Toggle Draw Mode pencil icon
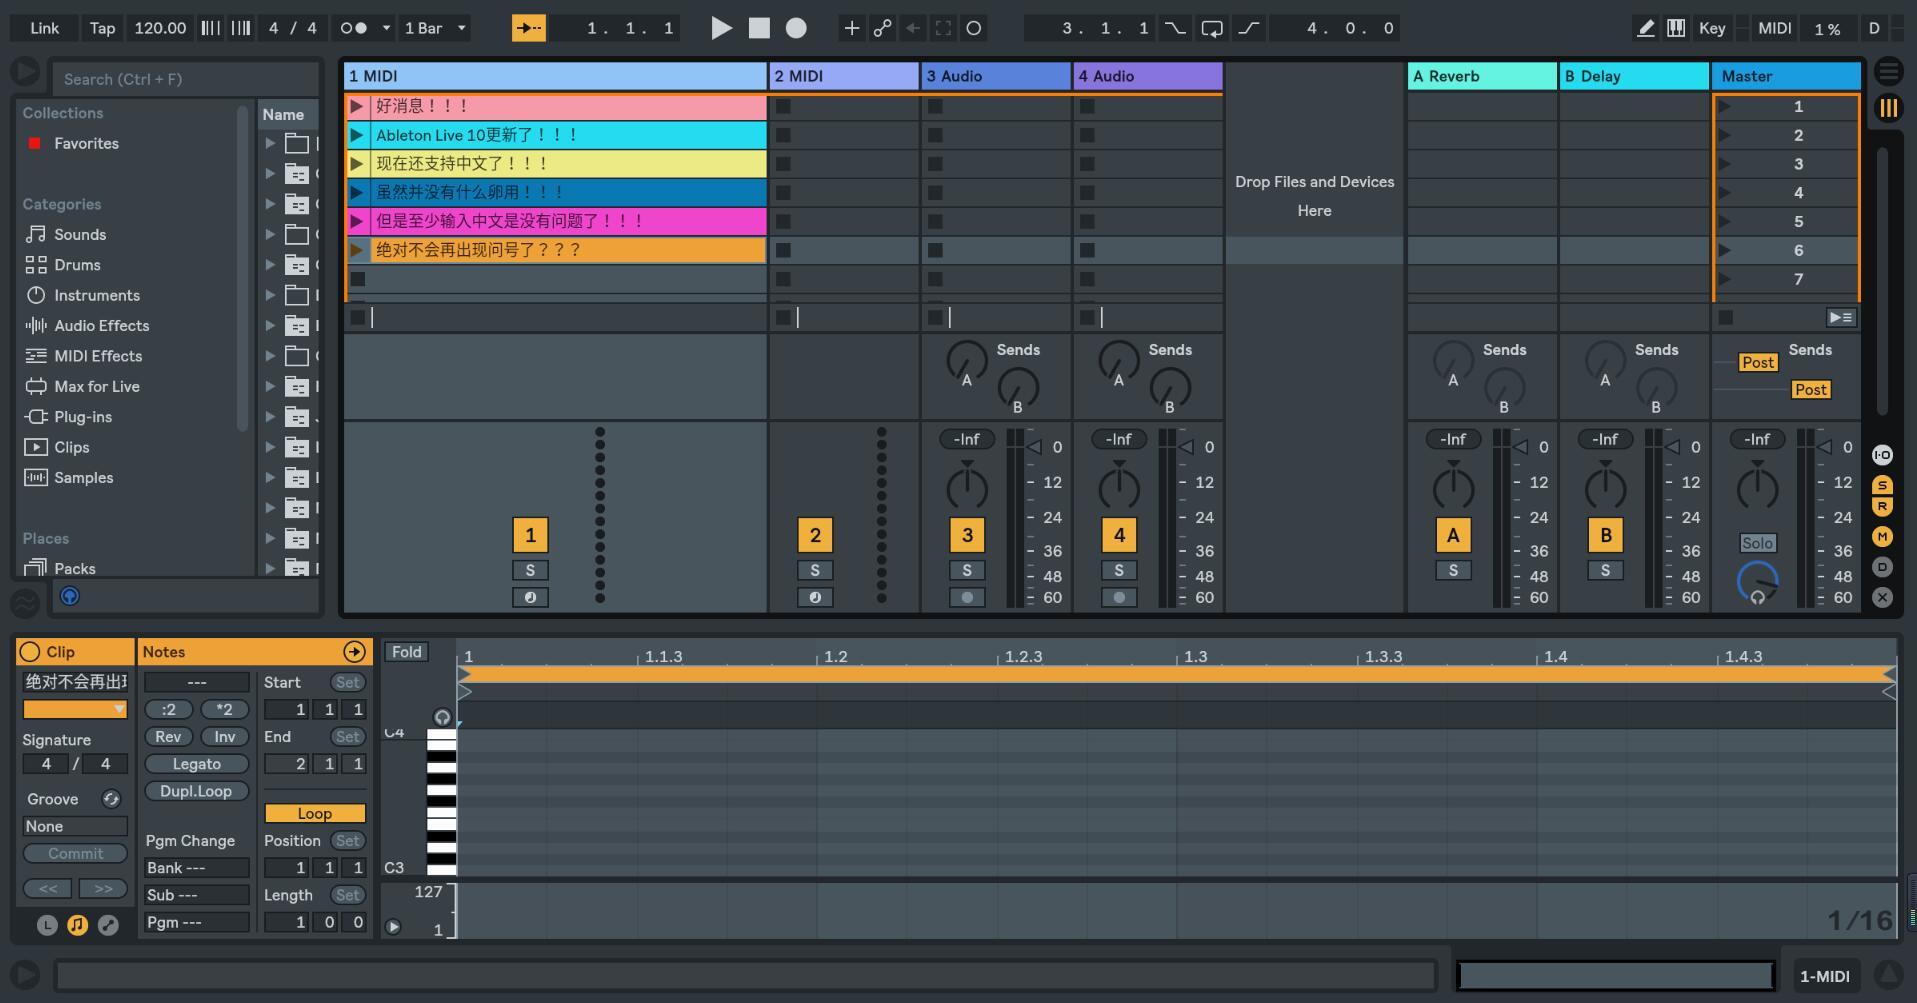The width and height of the screenshot is (1917, 1003). [1645, 28]
